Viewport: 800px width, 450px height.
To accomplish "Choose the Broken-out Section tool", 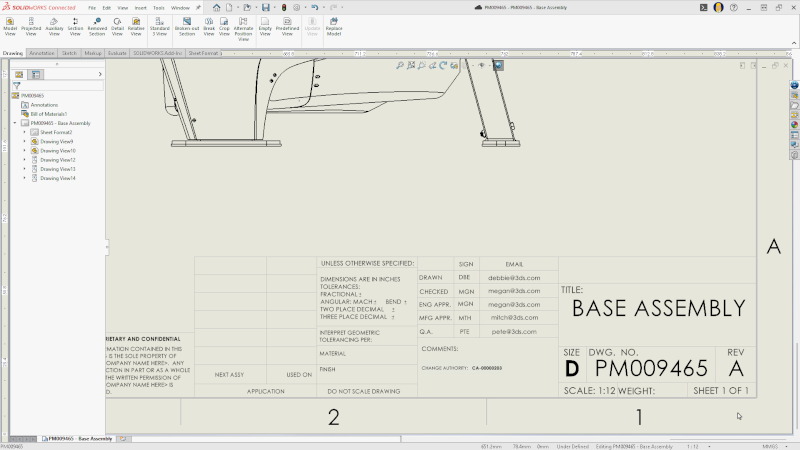I will click(186, 24).
